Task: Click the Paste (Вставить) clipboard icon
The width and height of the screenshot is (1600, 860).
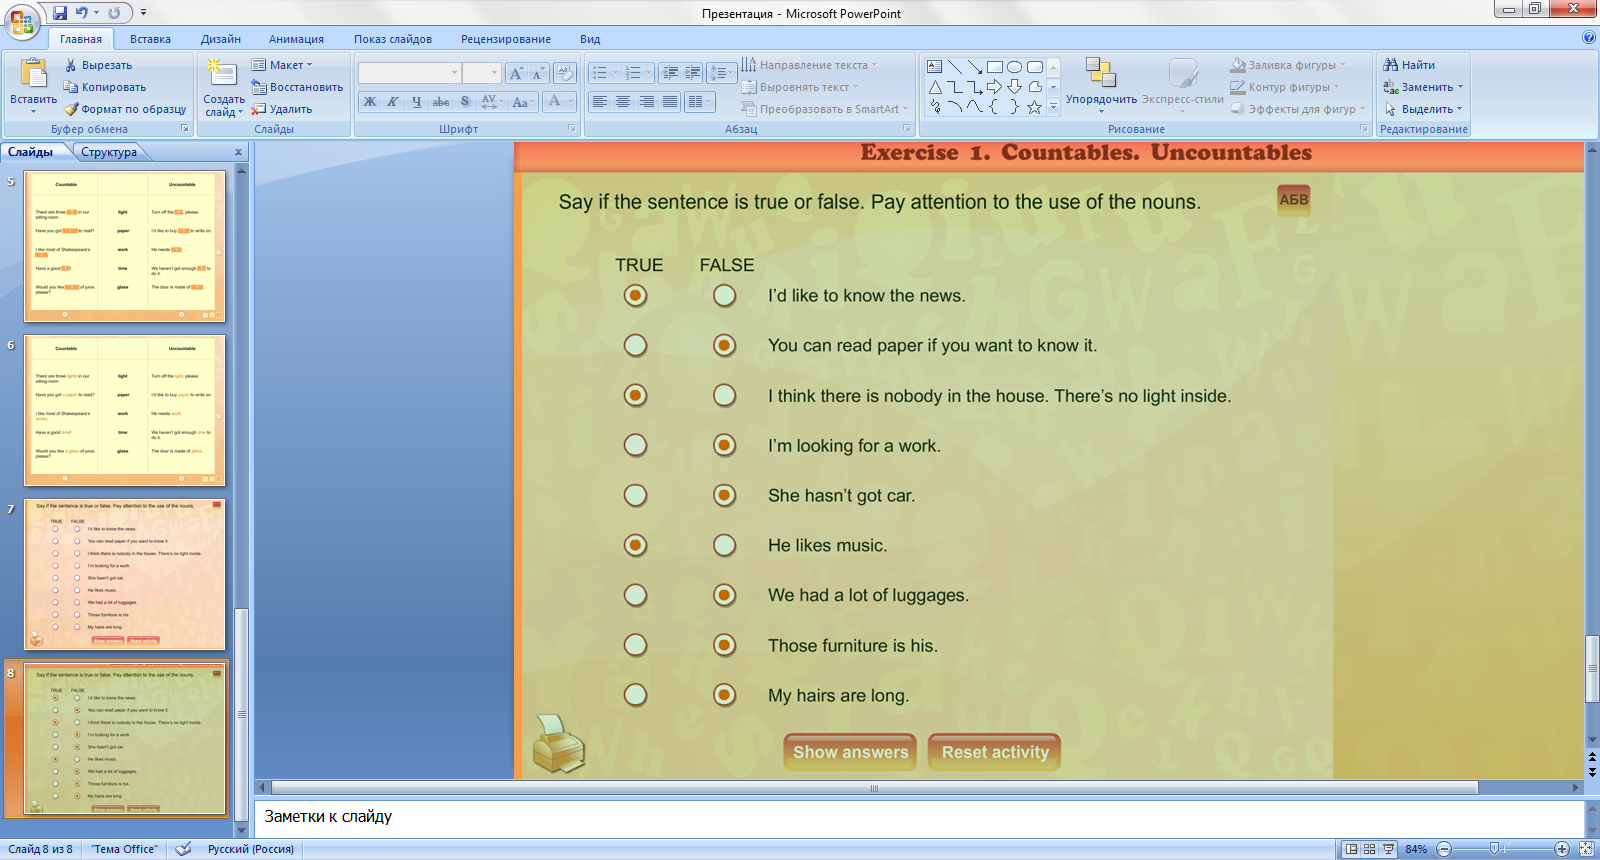Action: (x=33, y=75)
